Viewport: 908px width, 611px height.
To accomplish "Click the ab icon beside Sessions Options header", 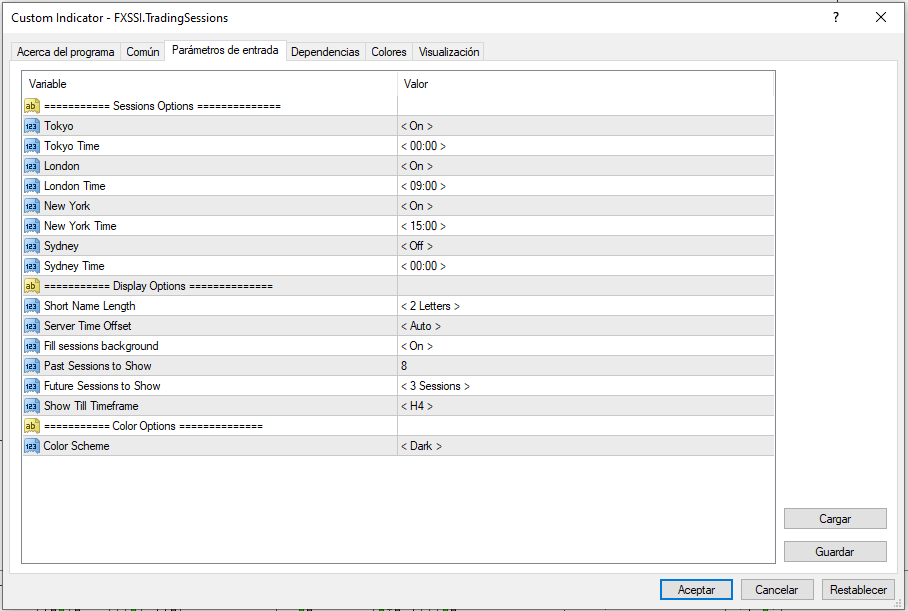I will coord(31,105).
